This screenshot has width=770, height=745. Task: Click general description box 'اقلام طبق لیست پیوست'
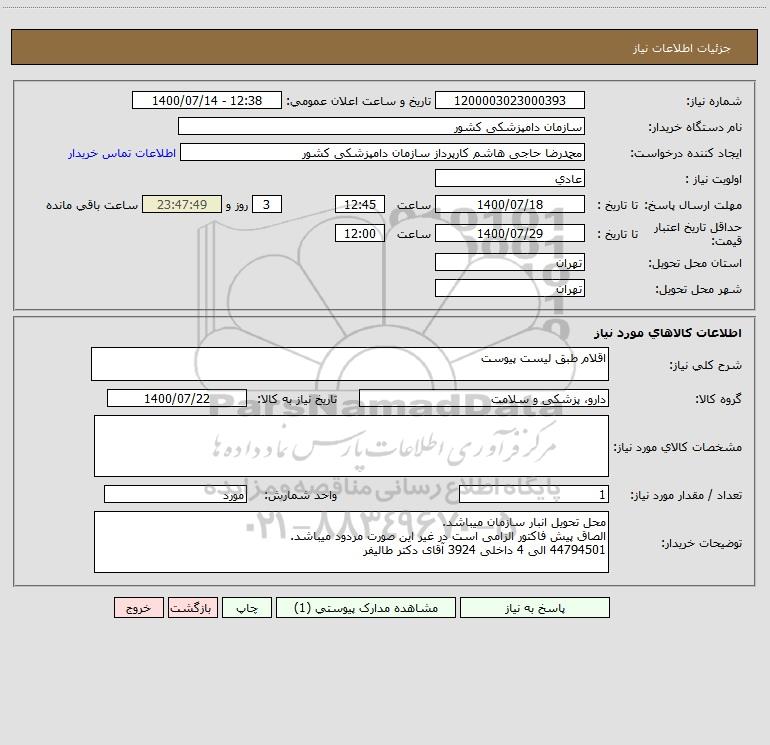(350, 364)
